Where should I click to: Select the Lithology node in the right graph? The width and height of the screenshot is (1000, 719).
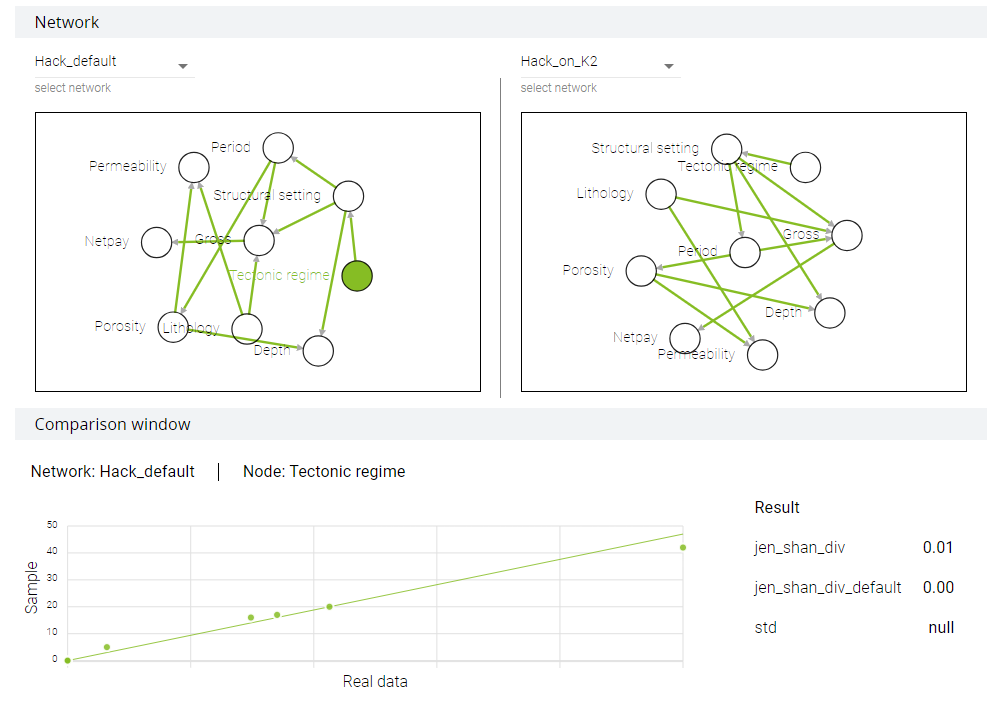(x=661, y=194)
